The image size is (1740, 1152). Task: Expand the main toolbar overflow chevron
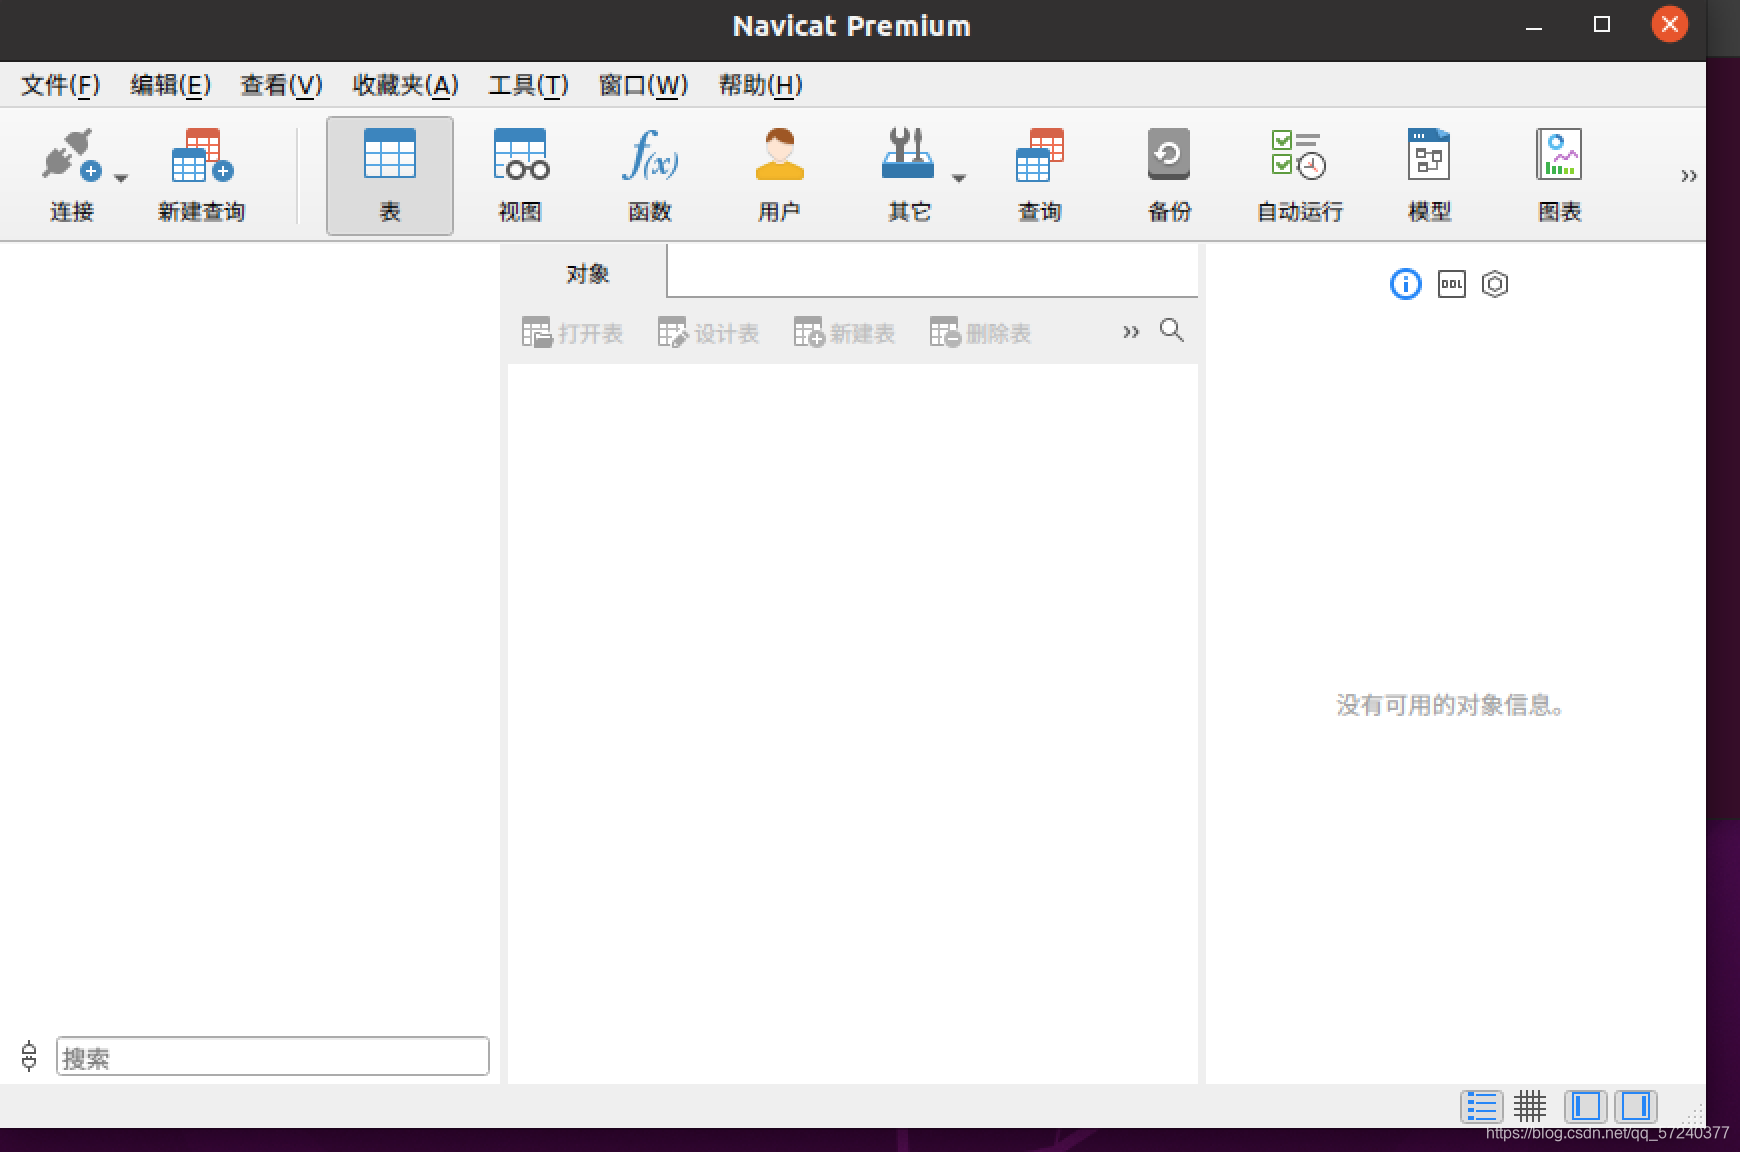click(1688, 176)
